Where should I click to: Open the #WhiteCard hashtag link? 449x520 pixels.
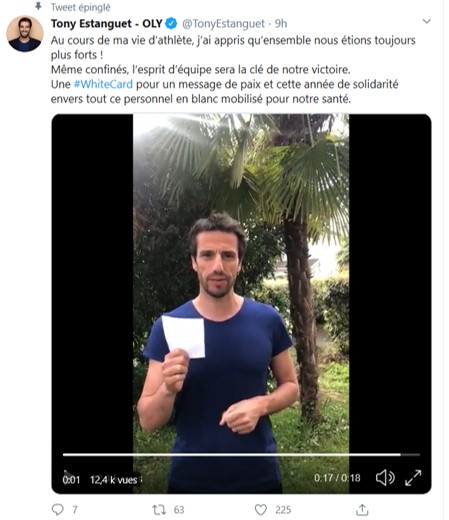(103, 84)
